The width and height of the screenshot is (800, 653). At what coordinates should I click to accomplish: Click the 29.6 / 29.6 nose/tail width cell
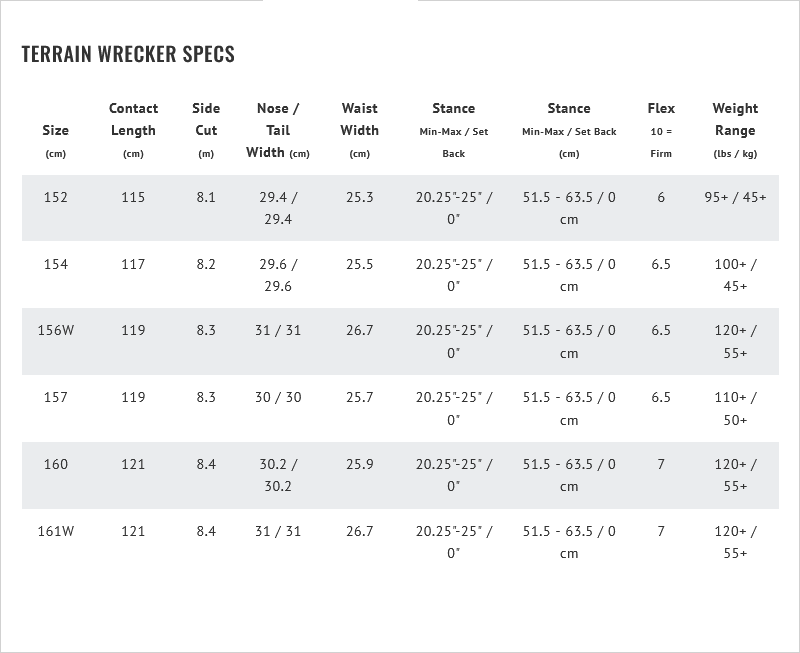click(x=278, y=275)
